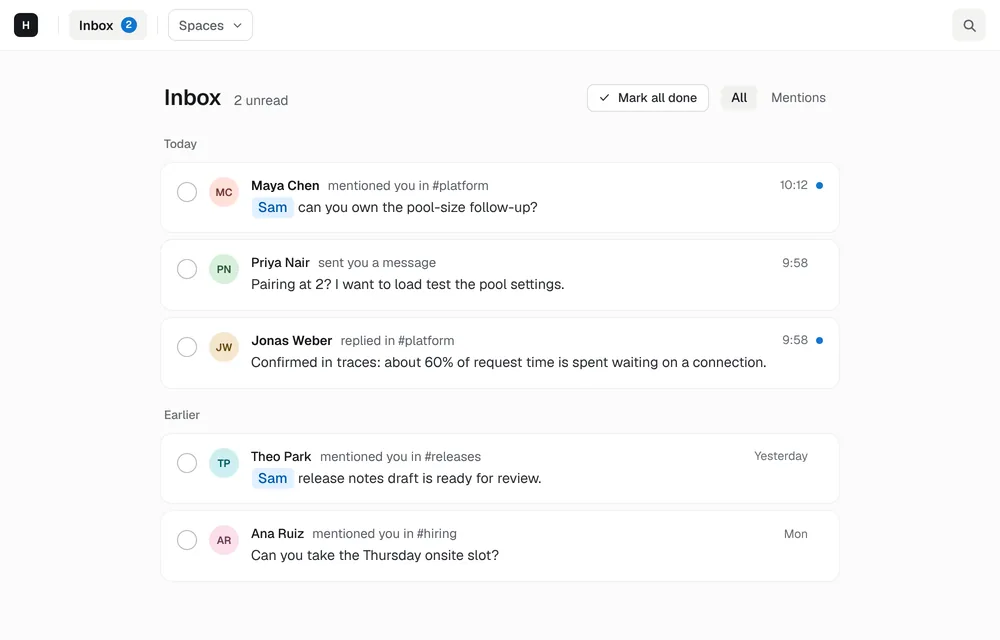This screenshot has height=640, width=1000.
Task: Open Maya Chen's pool-size follow-up message
Action: pos(418,207)
